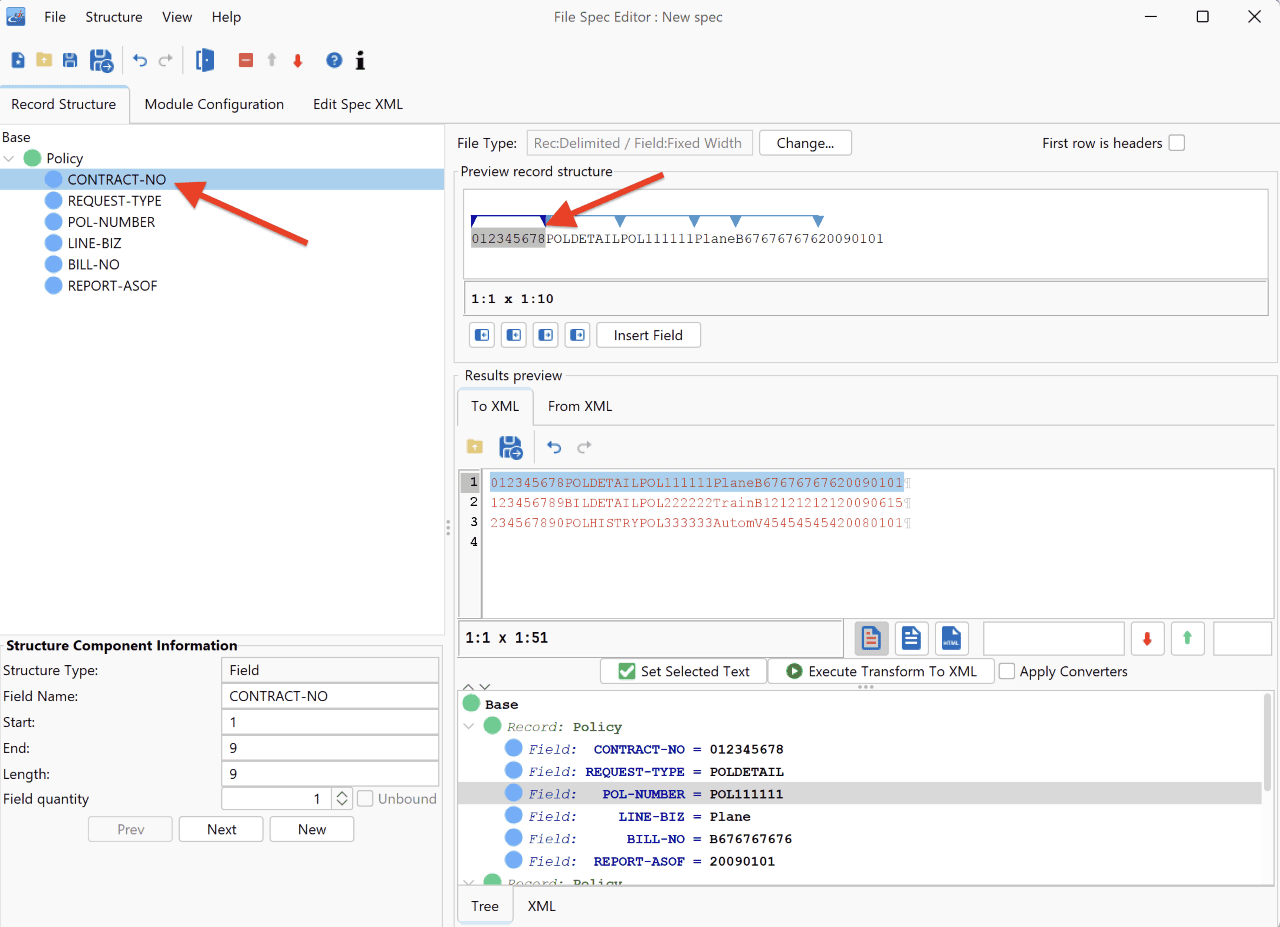Collapse Record: Policy in results tree
1280x927 pixels.
pos(470,727)
